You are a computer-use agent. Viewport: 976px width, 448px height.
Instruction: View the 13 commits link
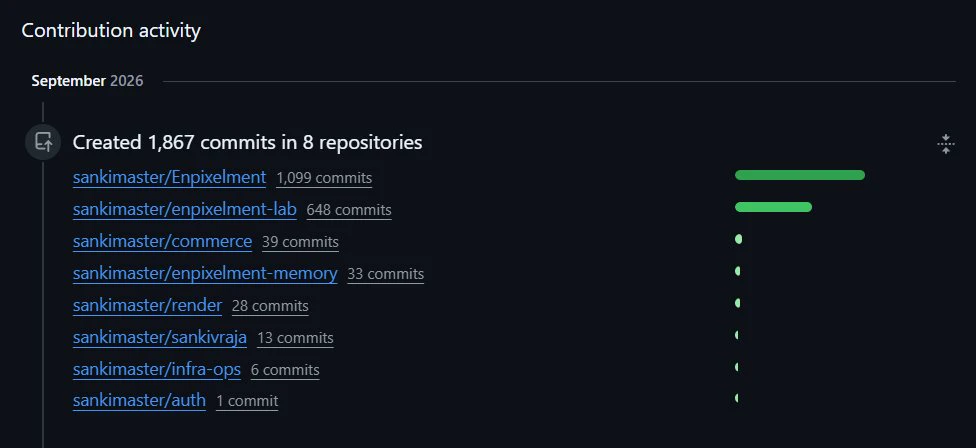coord(296,338)
